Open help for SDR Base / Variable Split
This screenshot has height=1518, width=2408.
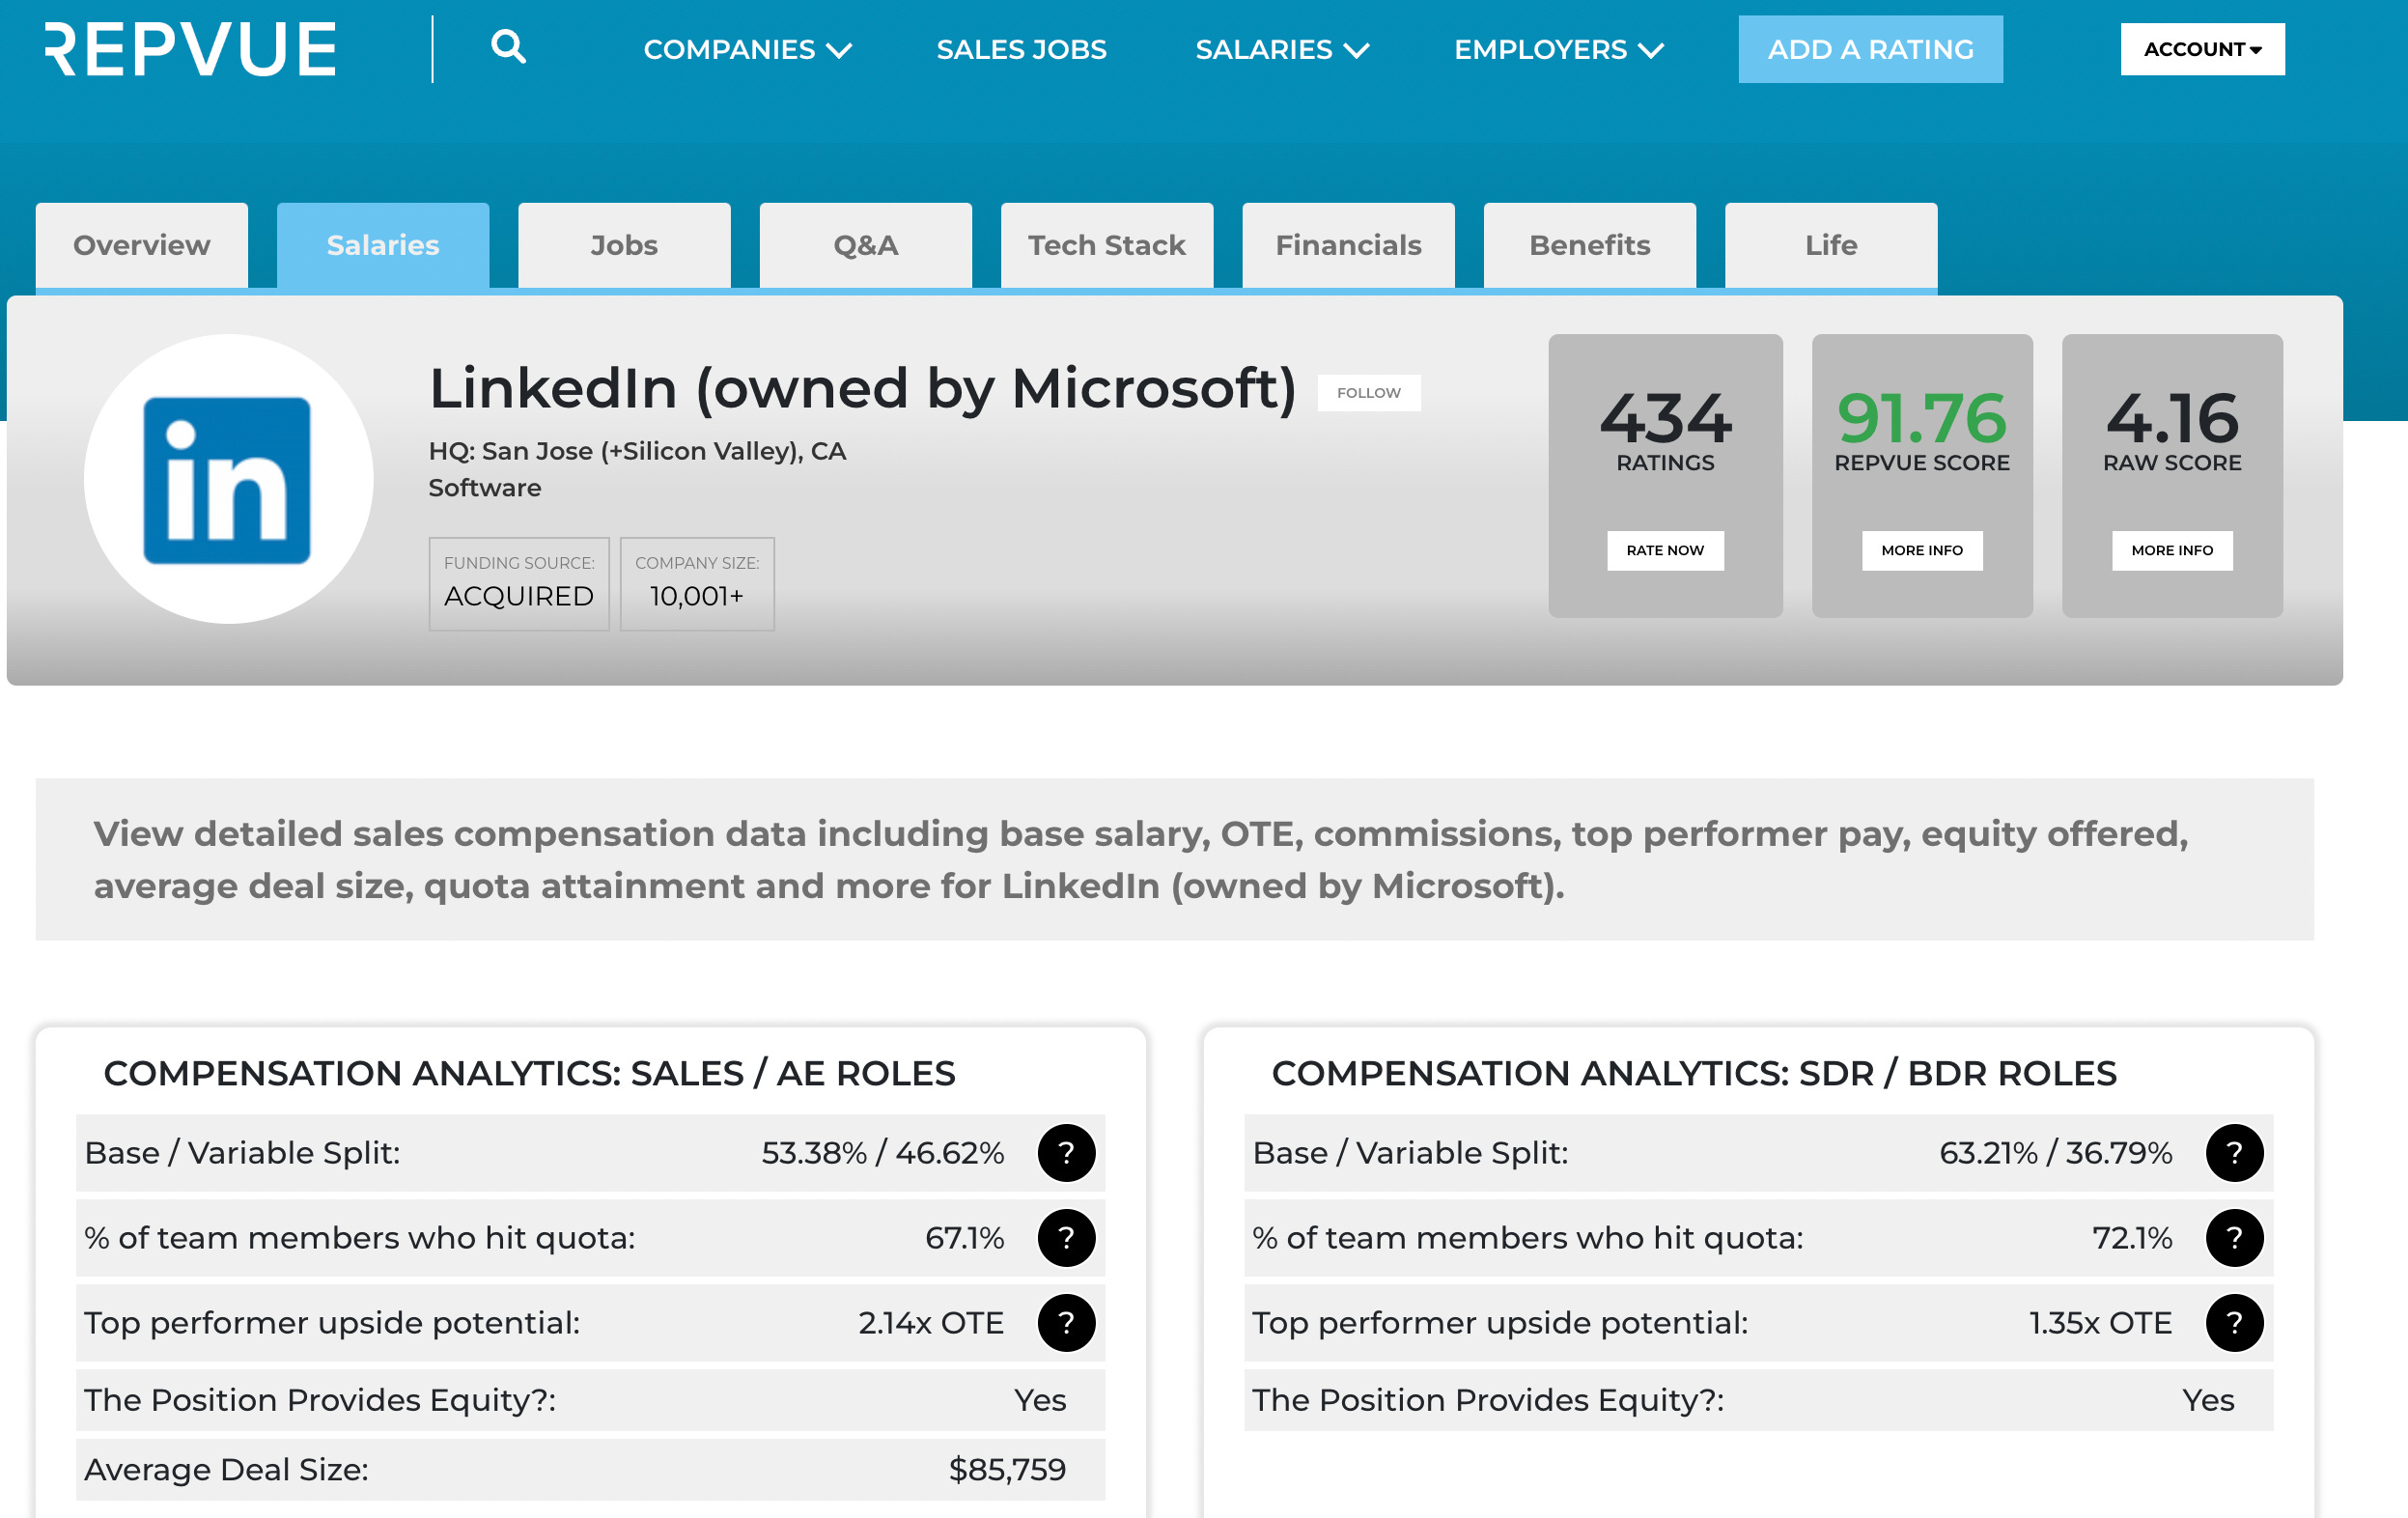tap(2234, 1153)
